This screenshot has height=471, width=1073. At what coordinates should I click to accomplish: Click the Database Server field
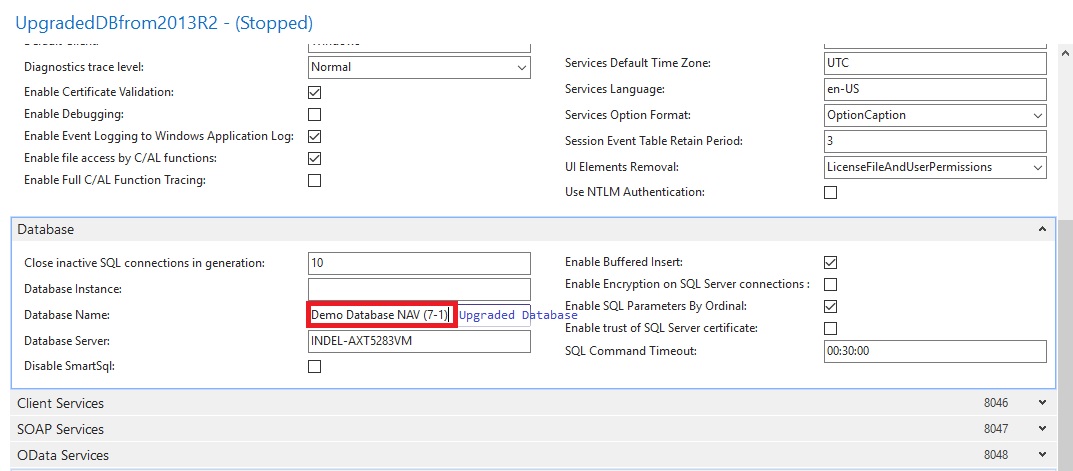(x=419, y=341)
